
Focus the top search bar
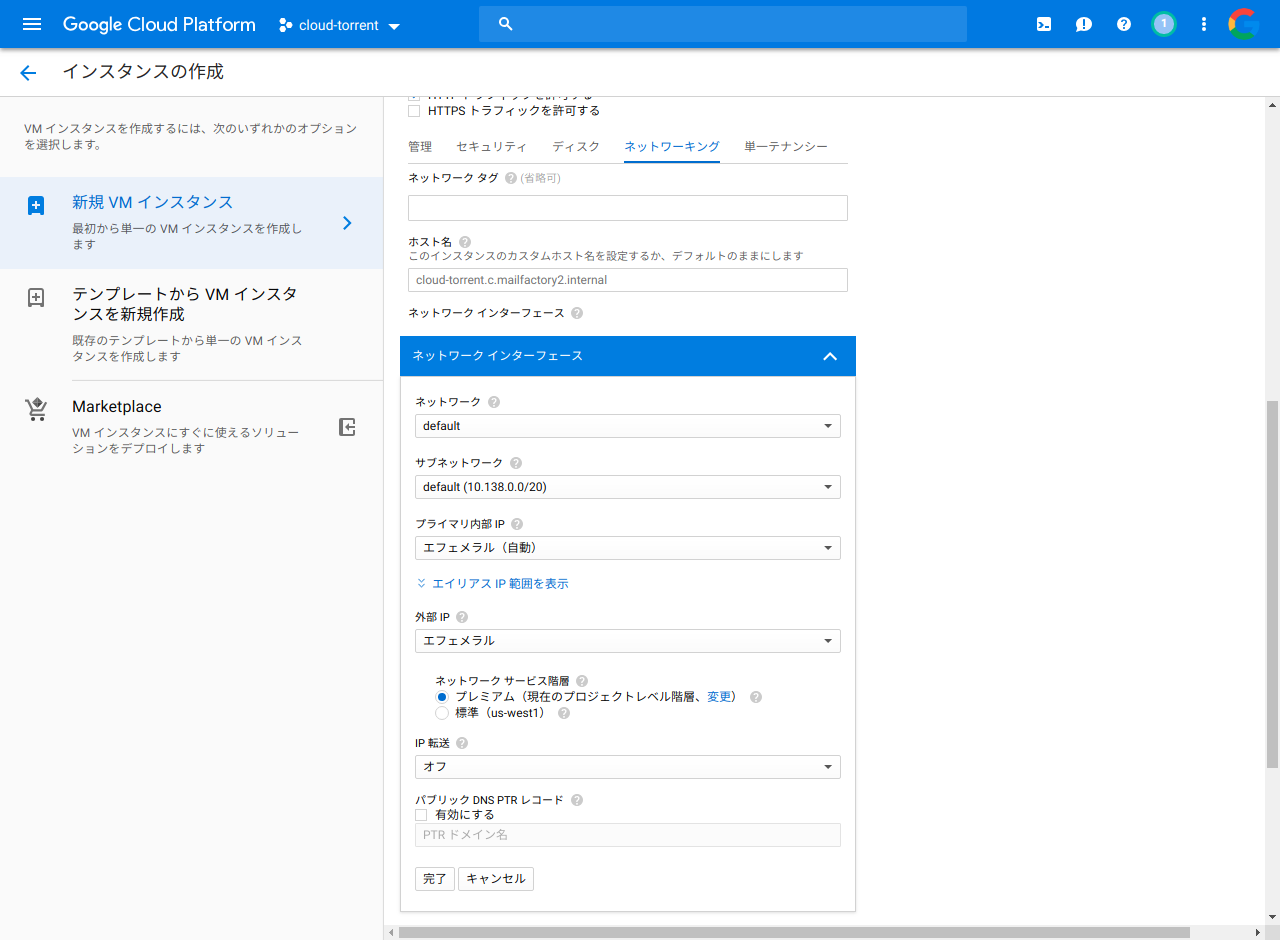point(723,24)
